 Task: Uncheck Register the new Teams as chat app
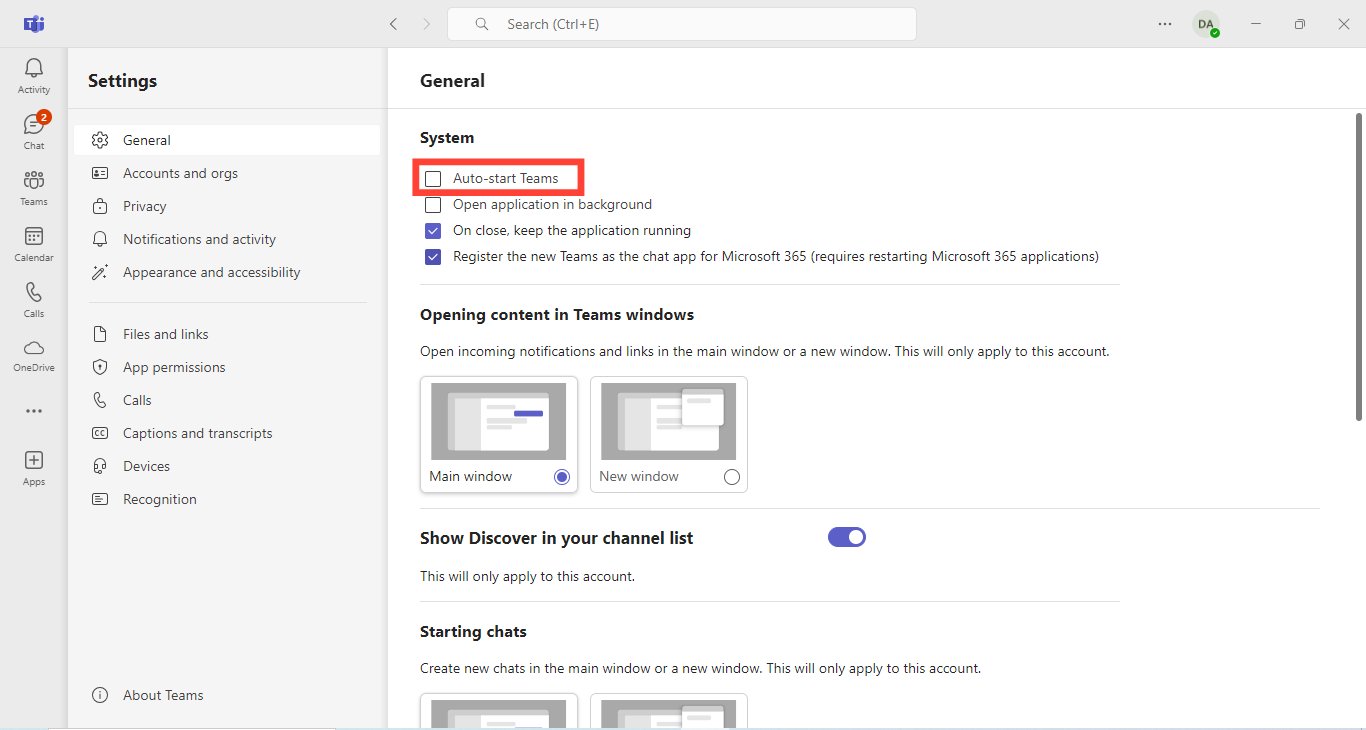[433, 256]
